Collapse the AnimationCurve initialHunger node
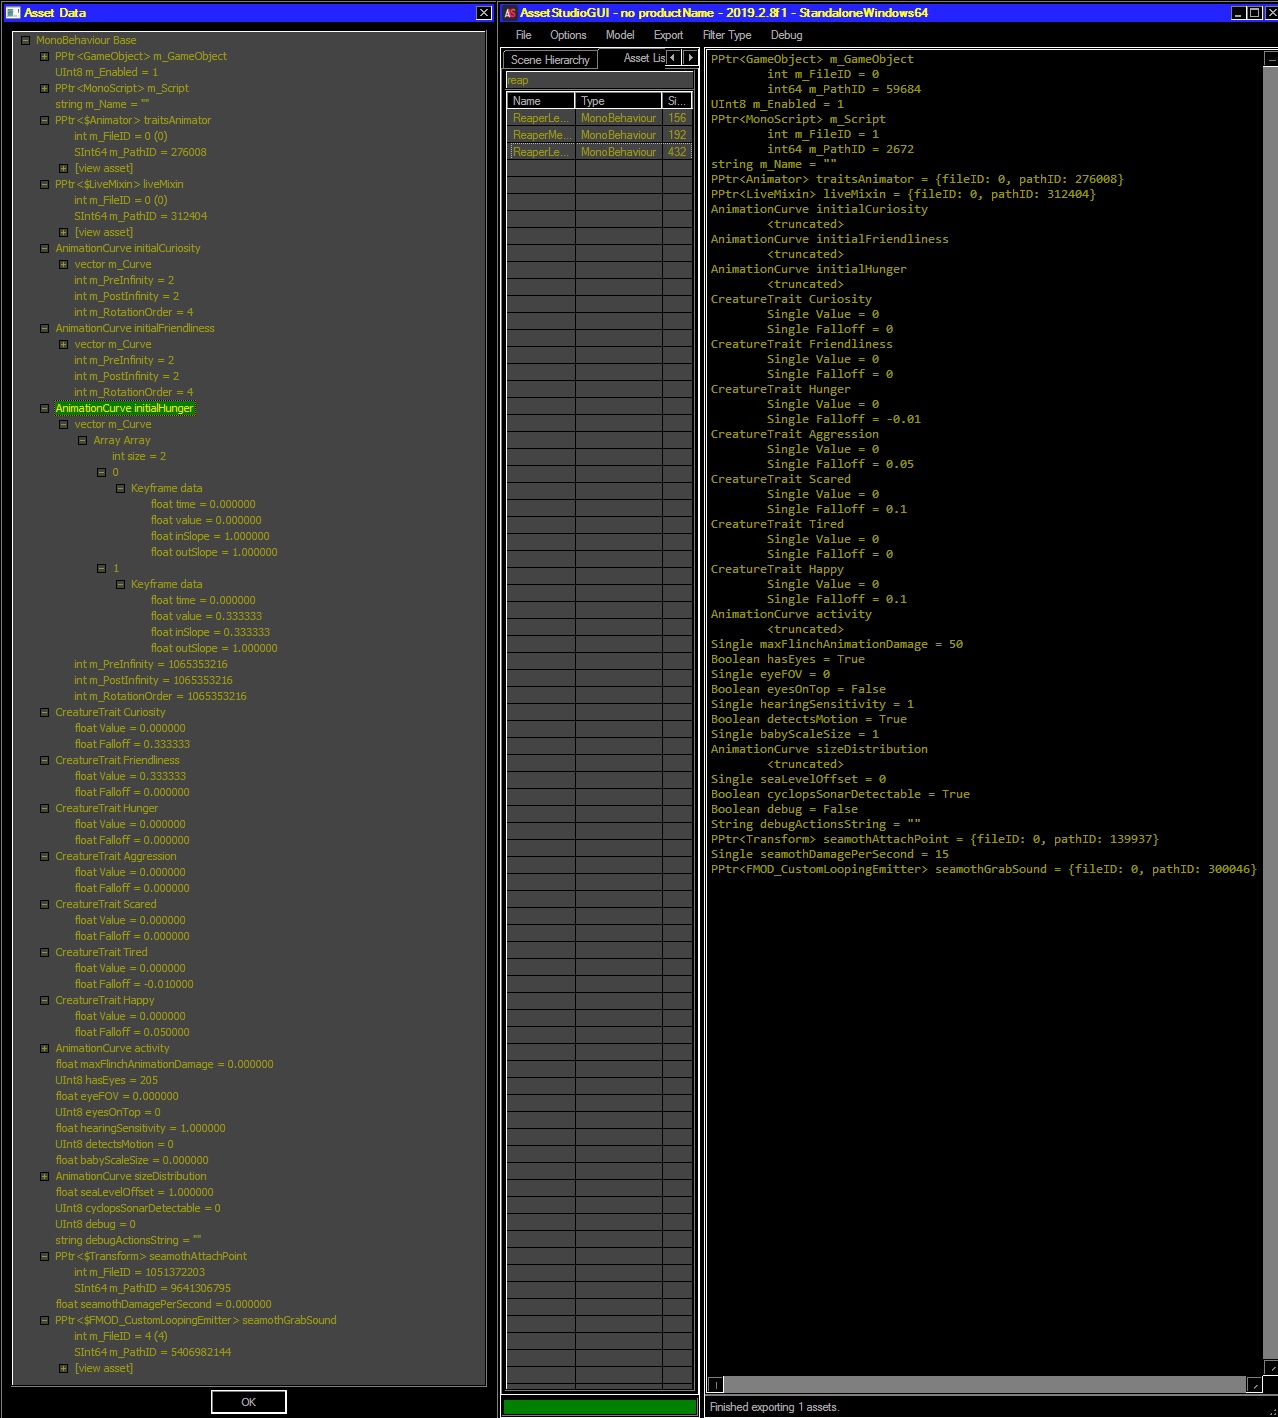 pyautogui.click(x=45, y=408)
